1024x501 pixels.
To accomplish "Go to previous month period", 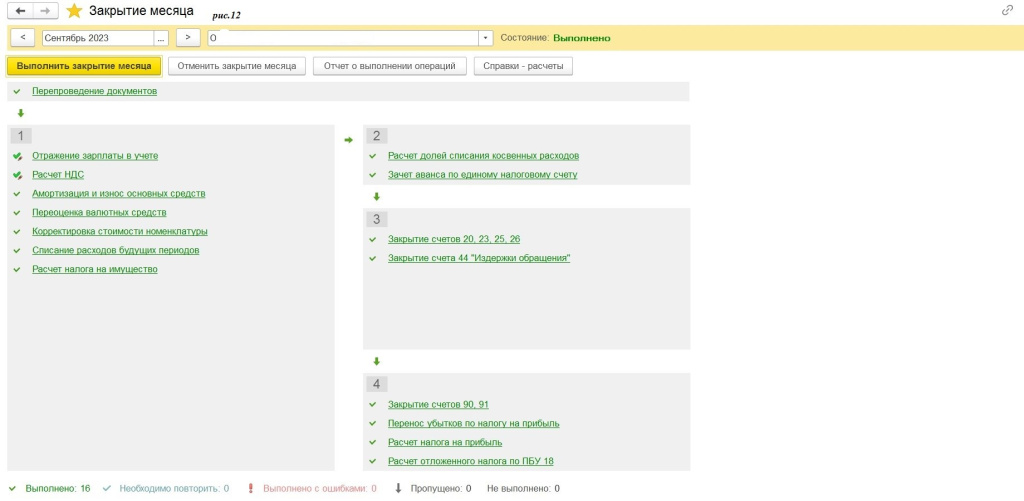I will (x=22, y=38).
